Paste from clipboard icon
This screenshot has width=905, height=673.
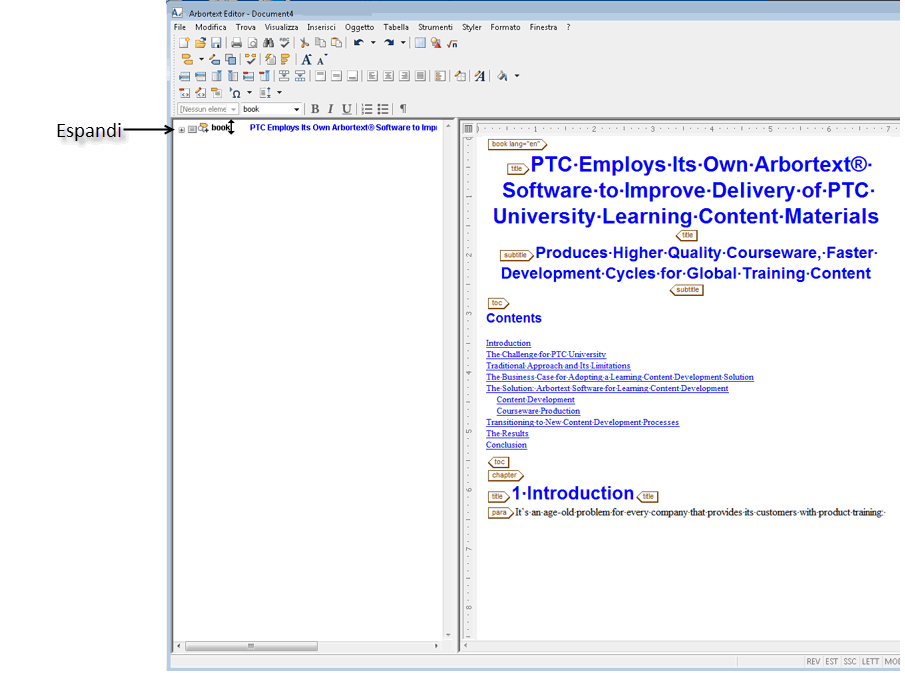(x=336, y=43)
